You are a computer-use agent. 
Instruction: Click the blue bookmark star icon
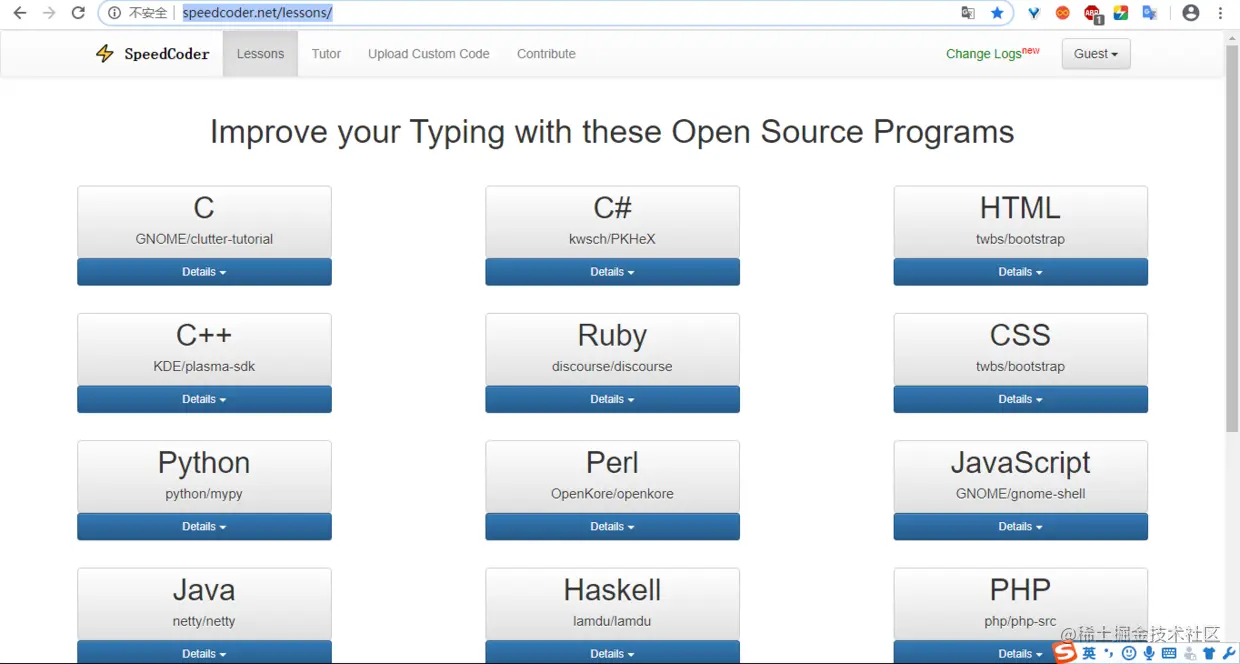(x=997, y=13)
